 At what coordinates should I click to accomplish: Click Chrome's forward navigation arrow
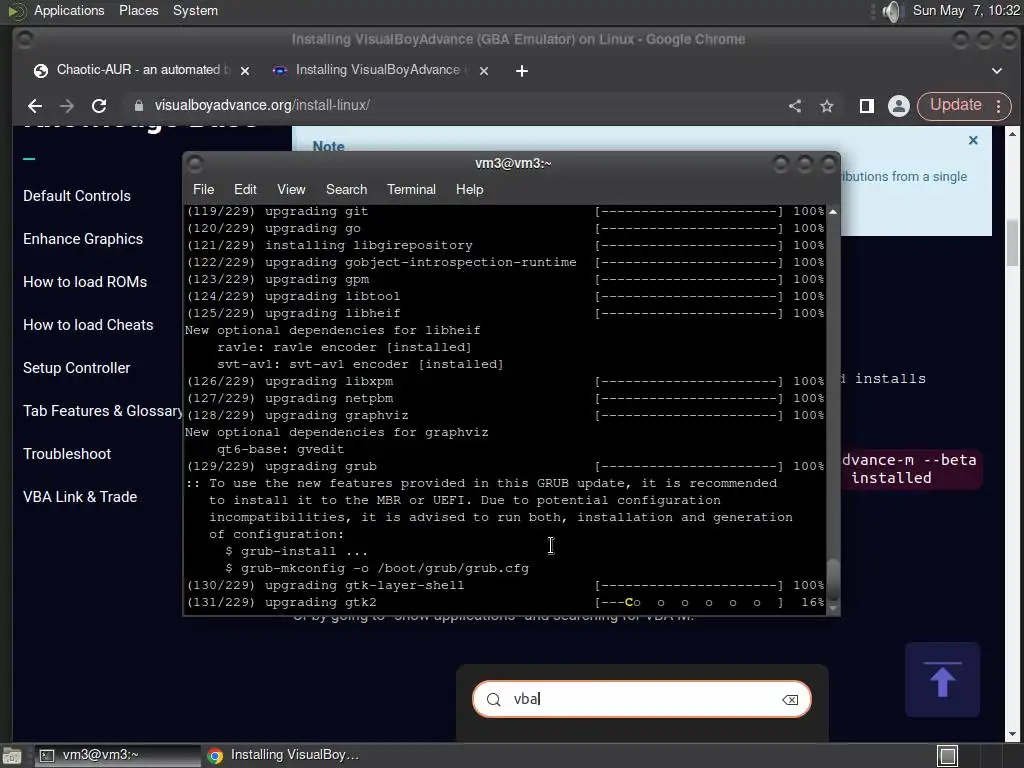pos(67,106)
